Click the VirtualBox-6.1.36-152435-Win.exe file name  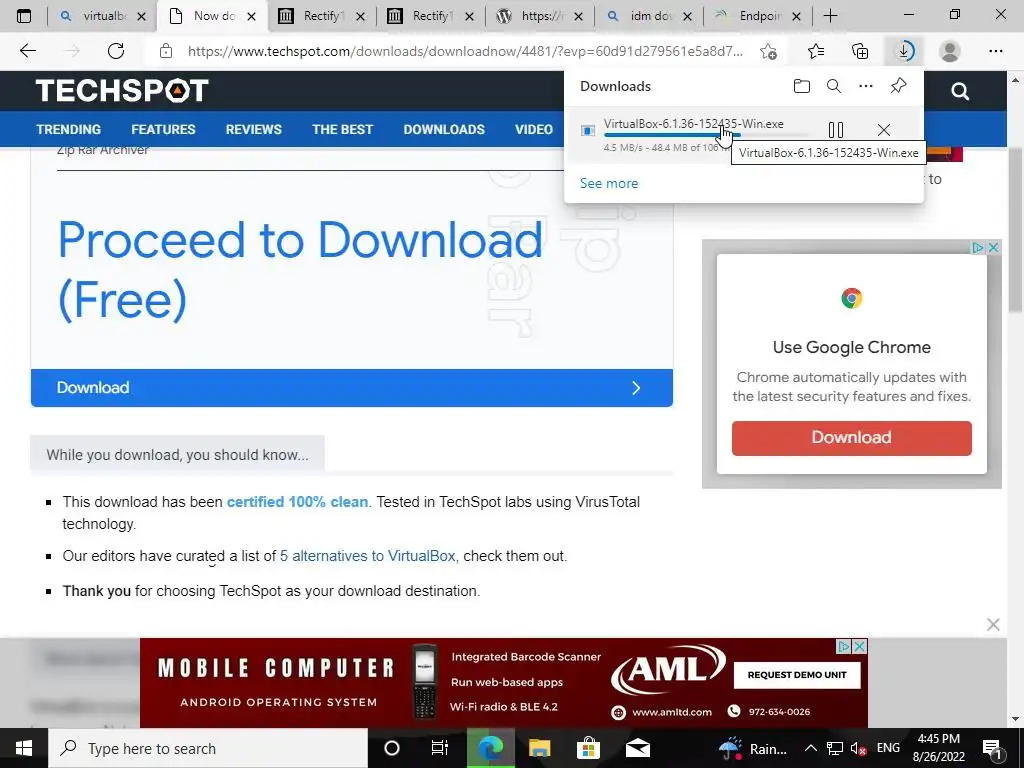[694, 123]
